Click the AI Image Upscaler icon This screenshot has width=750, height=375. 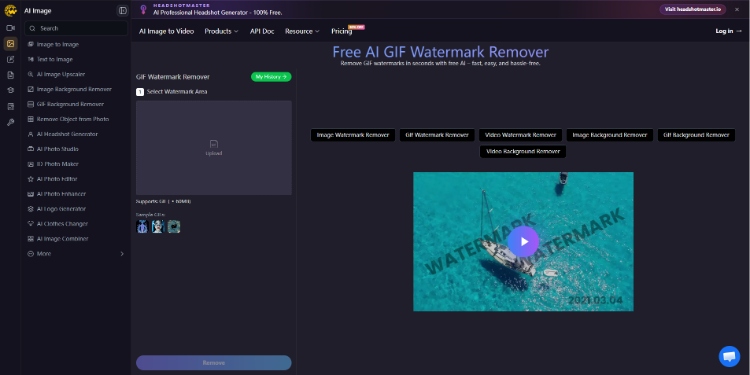click(31, 74)
